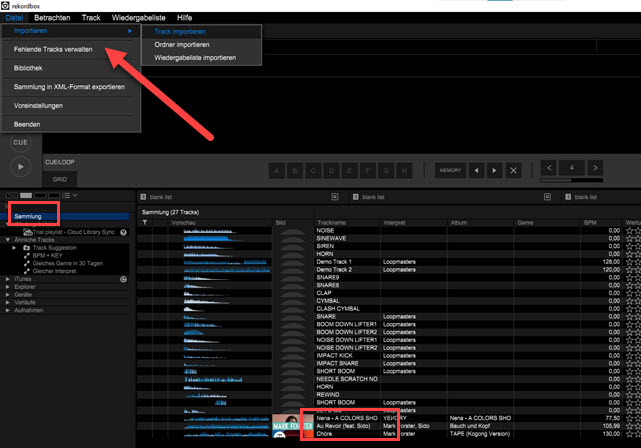Sort by the Interpret column header
Screen dimensions: 641x448
414,223
